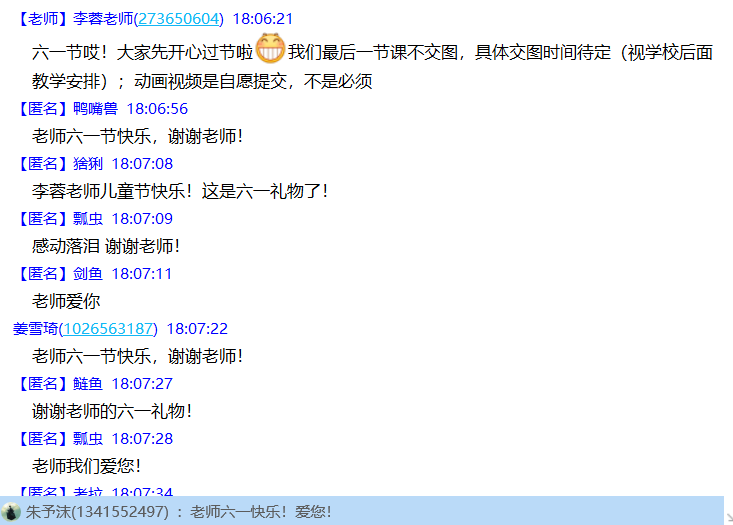Viewport: 733px width, 525px height.
Task: Click anonymous sender name 鸭嘴兽
Action: tap(95, 108)
